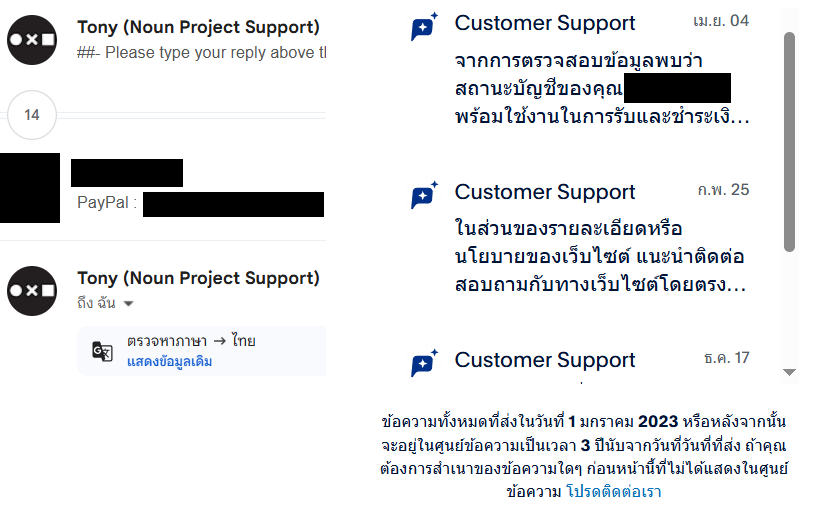This screenshot has width=819, height=516.
Task: Open the Customer Support message dated ก.พ. 25
Action: (580, 239)
